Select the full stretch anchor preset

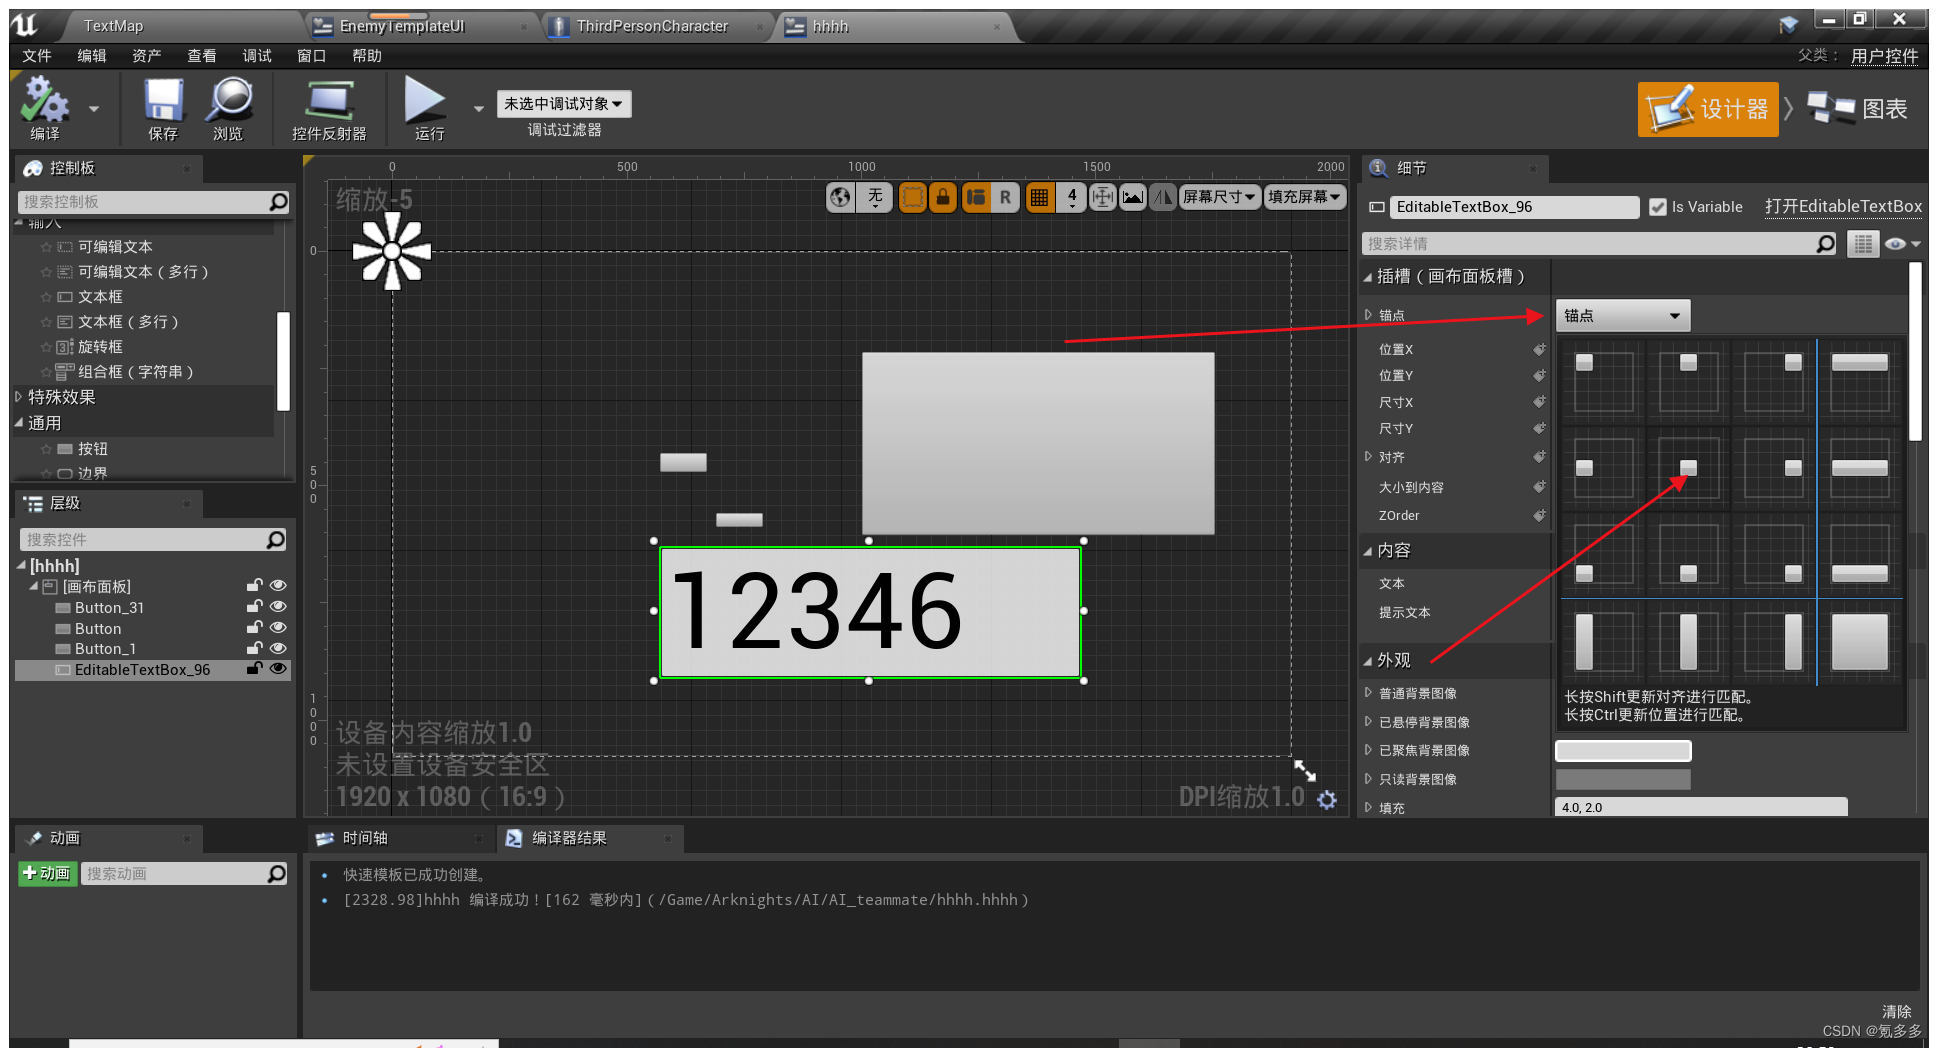click(1860, 641)
